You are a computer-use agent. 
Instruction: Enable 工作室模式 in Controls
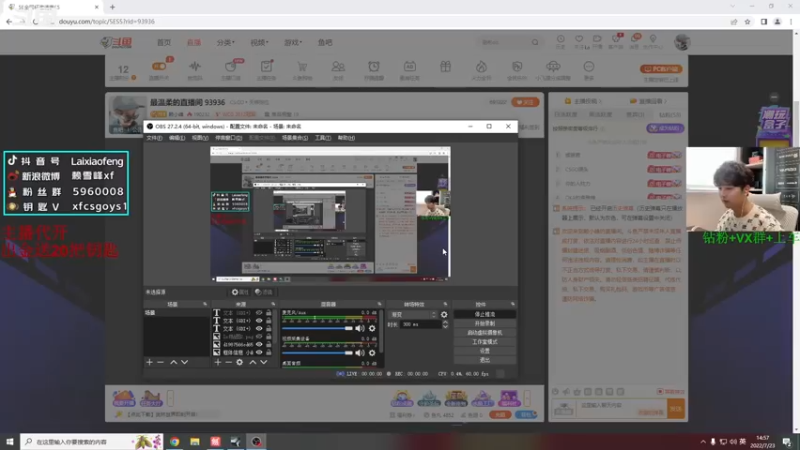484,342
